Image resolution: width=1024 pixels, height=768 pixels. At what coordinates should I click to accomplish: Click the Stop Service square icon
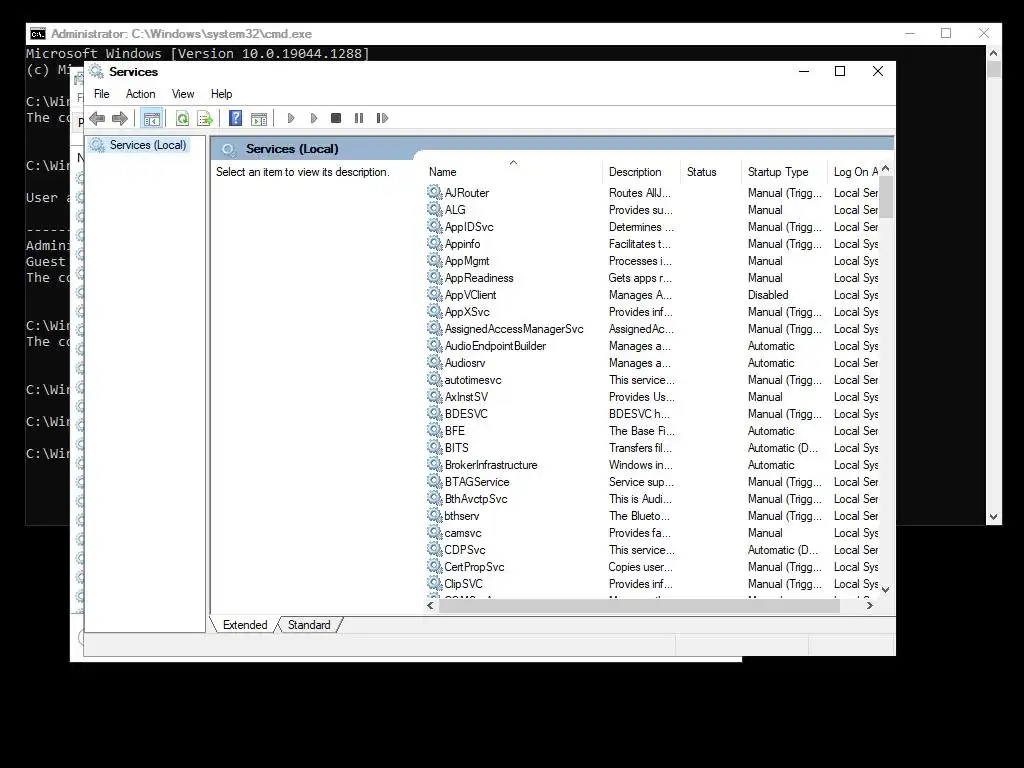336,118
